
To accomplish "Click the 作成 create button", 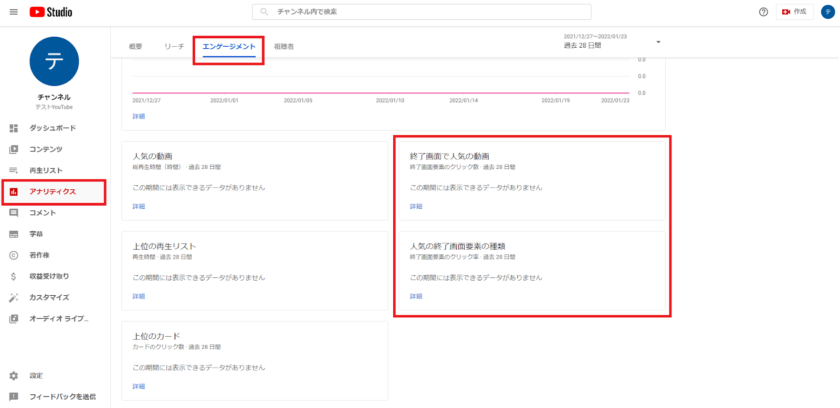I will [x=794, y=12].
